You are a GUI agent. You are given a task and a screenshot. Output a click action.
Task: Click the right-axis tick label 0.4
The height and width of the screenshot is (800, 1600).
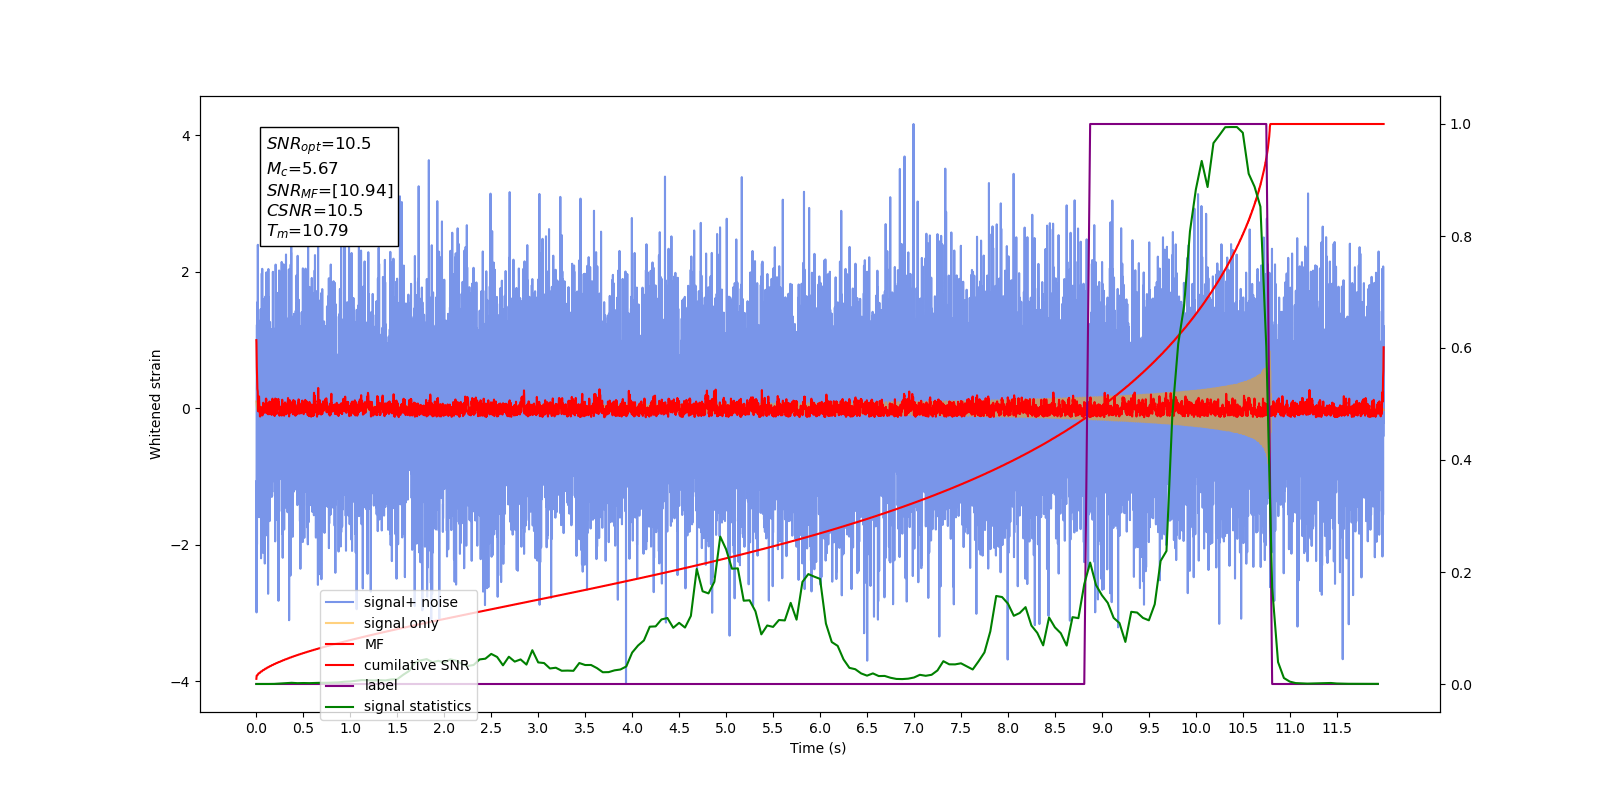(x=1461, y=461)
